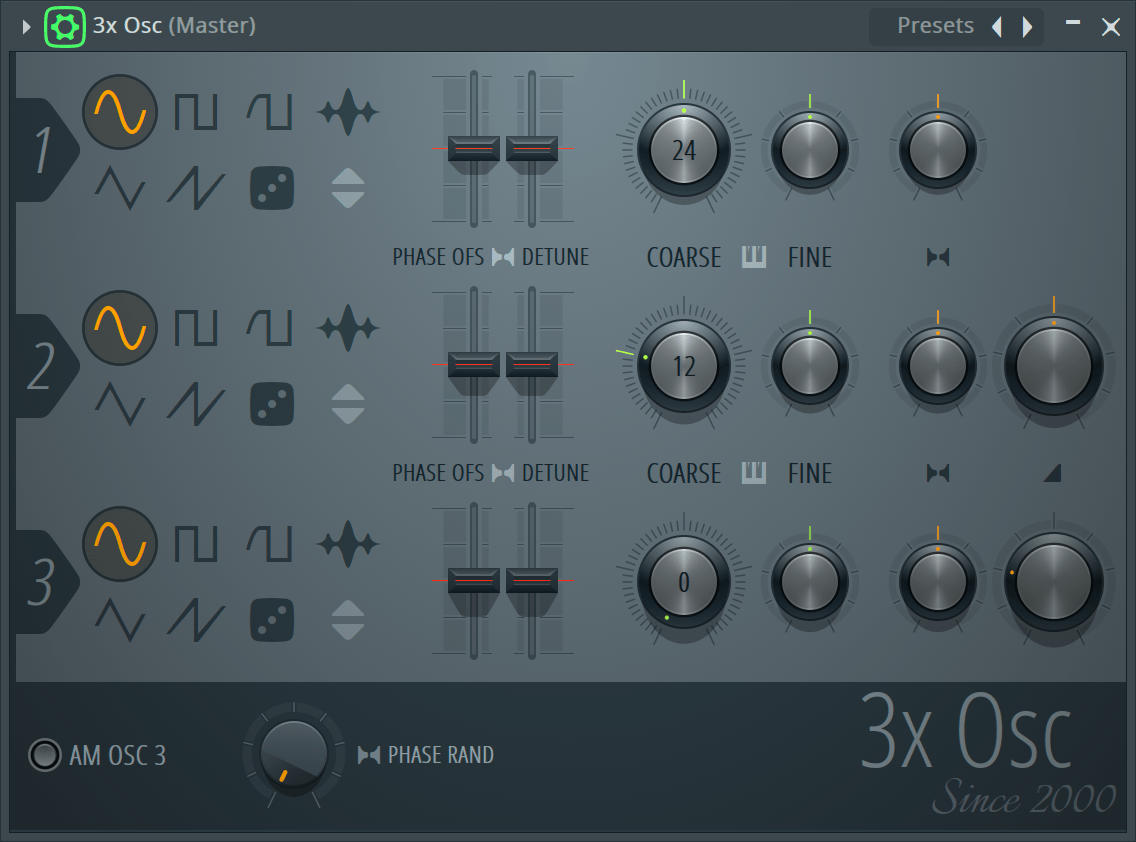Go to the next preset

coord(1027,27)
